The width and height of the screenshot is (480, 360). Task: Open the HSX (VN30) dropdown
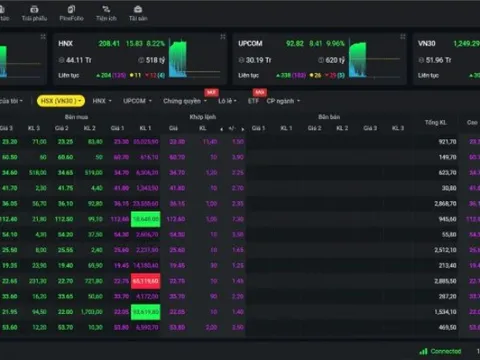click(x=61, y=101)
